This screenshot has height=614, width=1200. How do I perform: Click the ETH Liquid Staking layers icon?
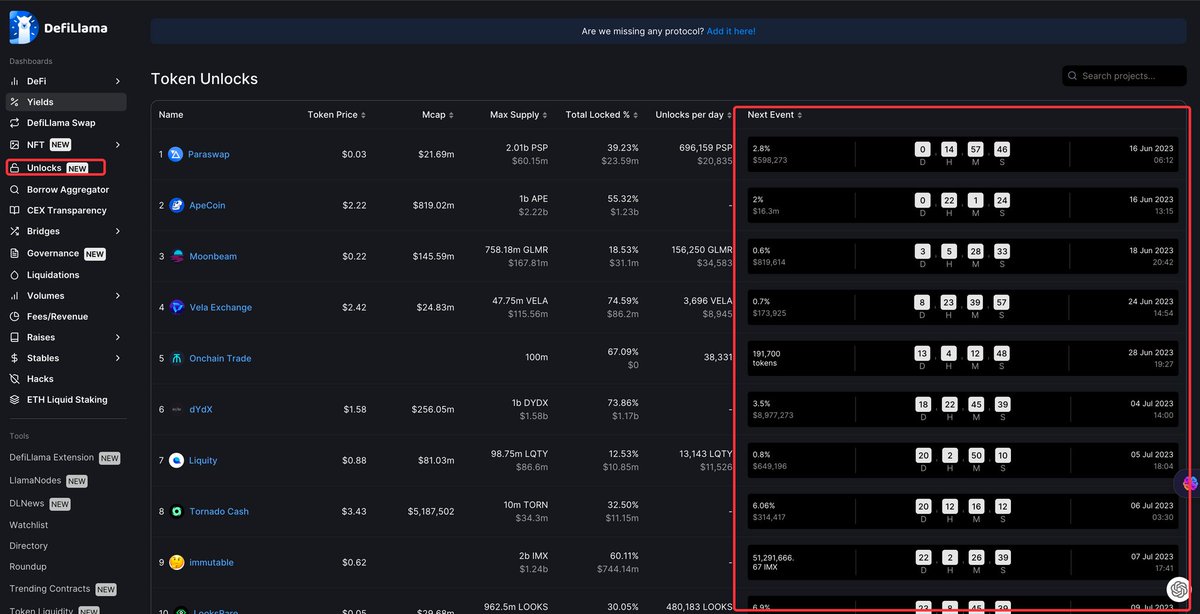(x=15, y=400)
